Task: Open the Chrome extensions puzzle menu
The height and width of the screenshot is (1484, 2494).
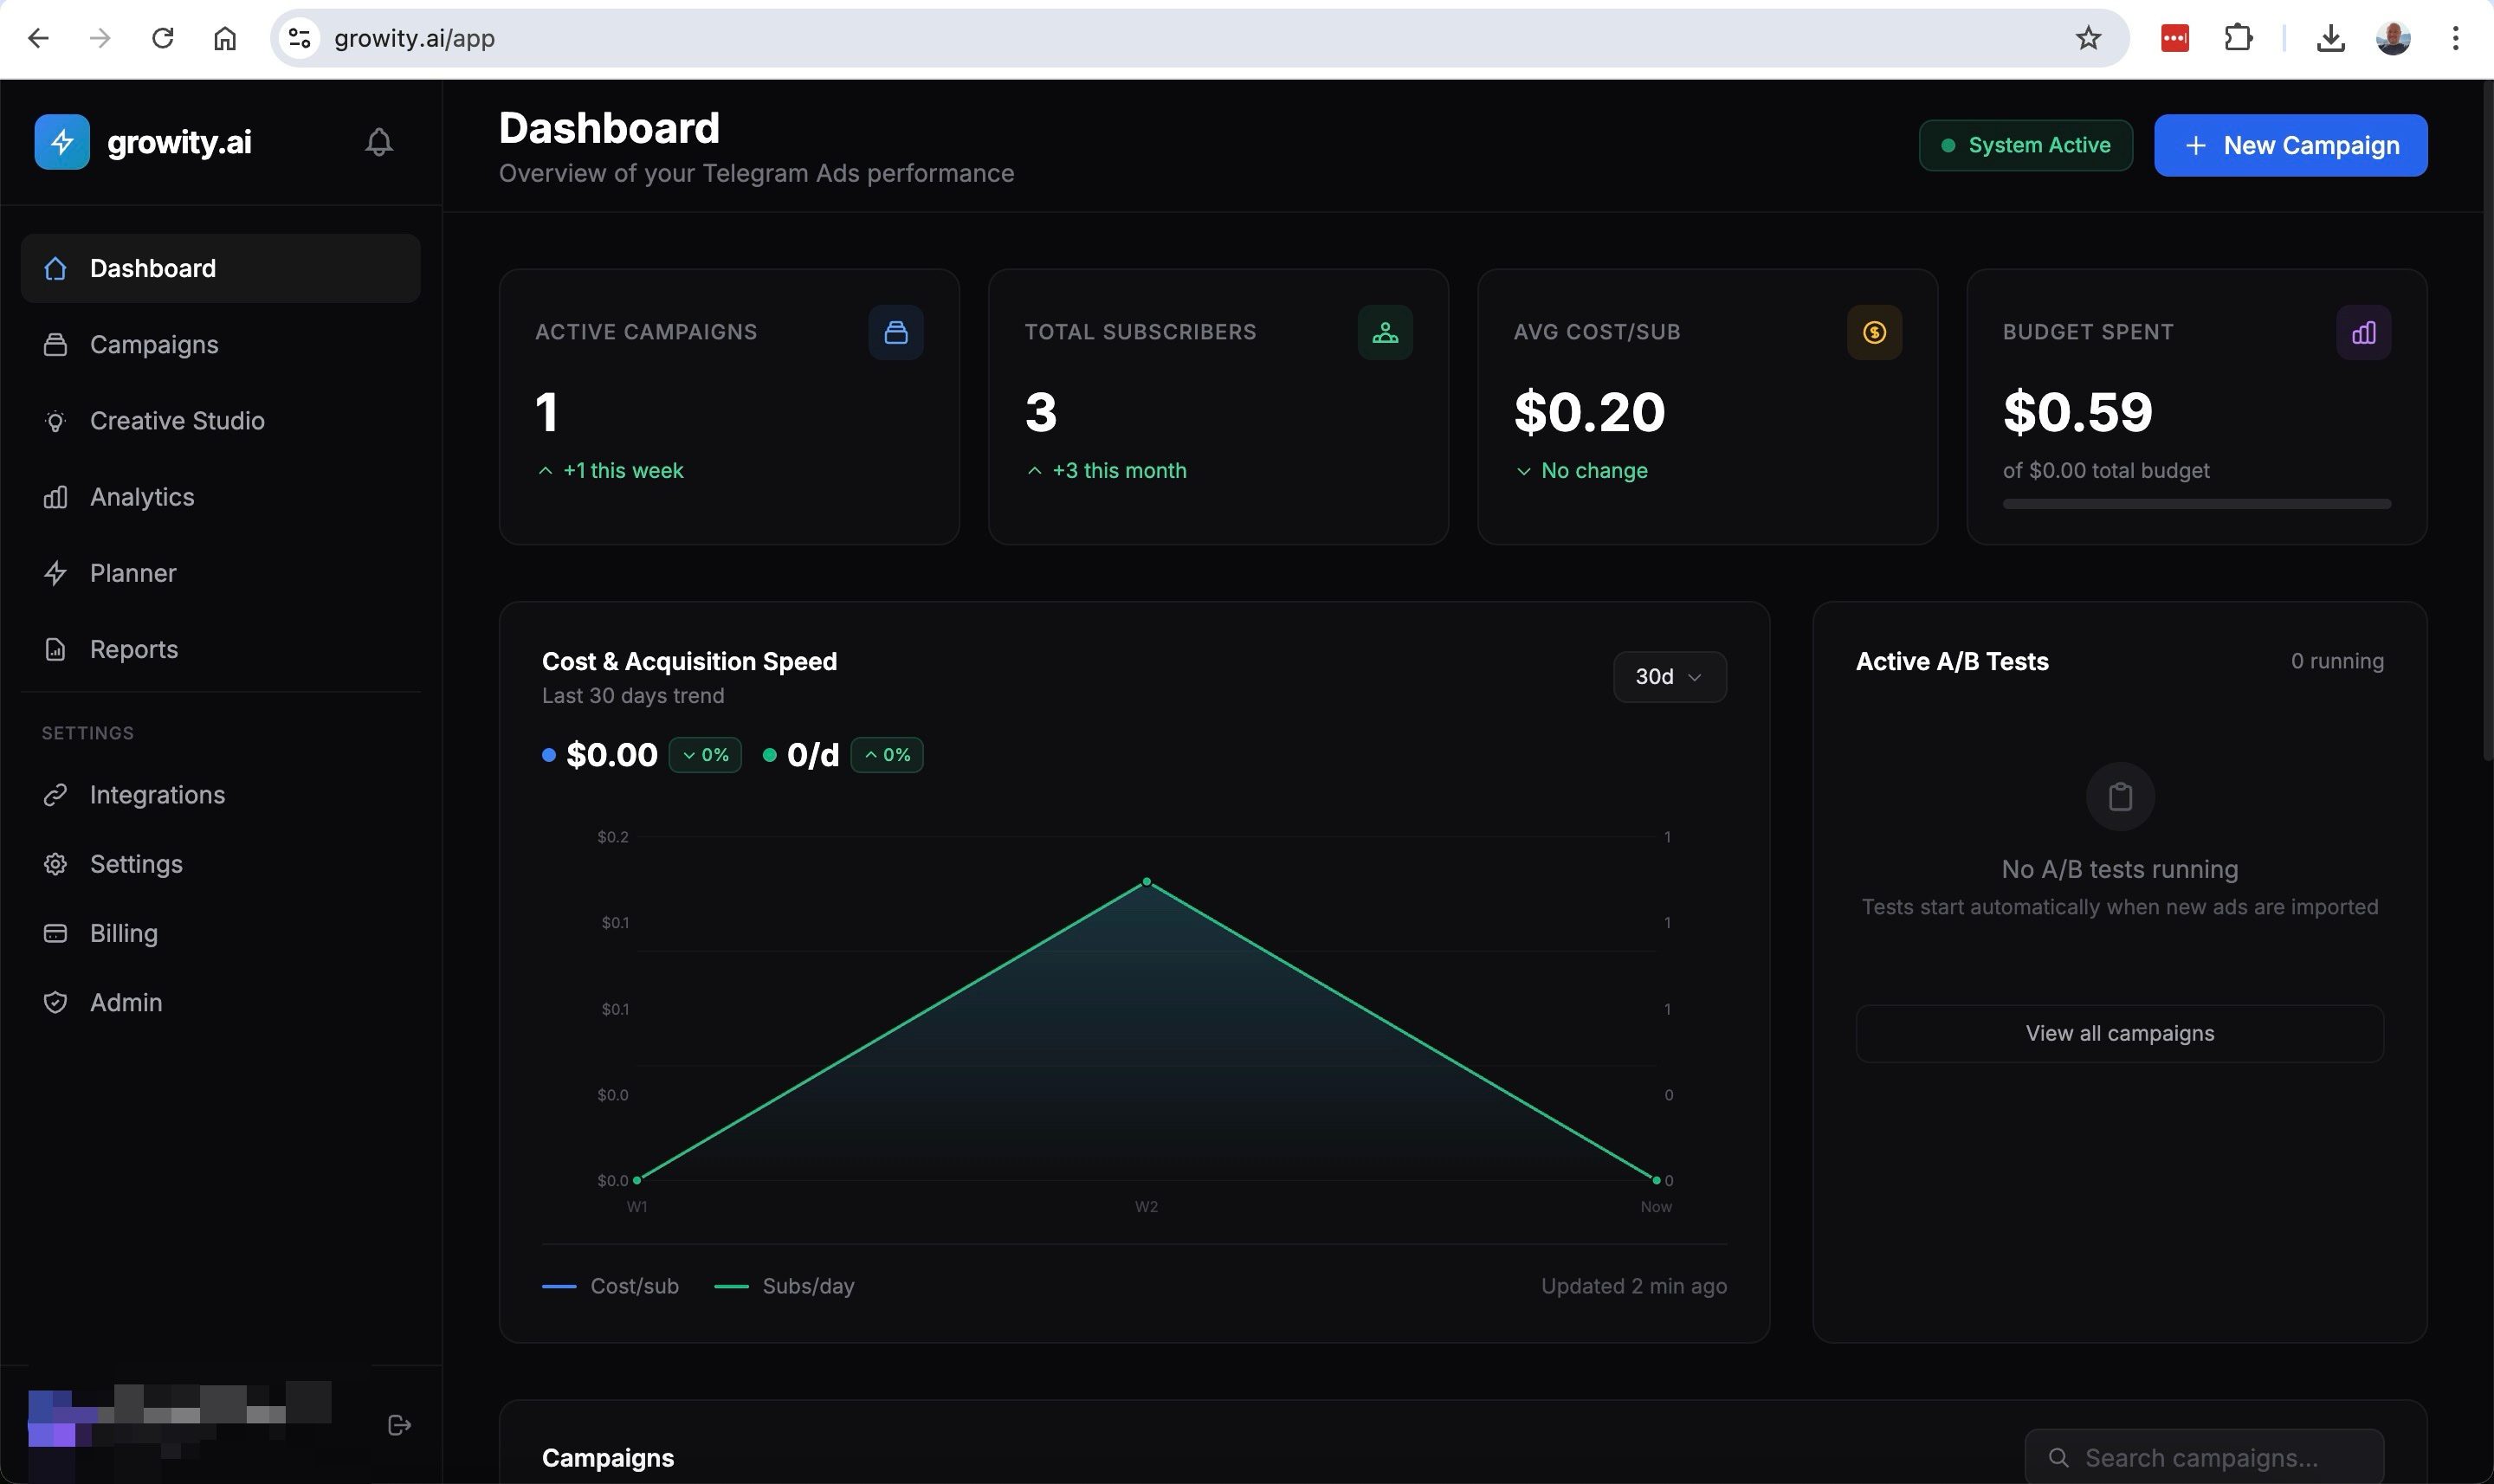Action: (2237, 38)
